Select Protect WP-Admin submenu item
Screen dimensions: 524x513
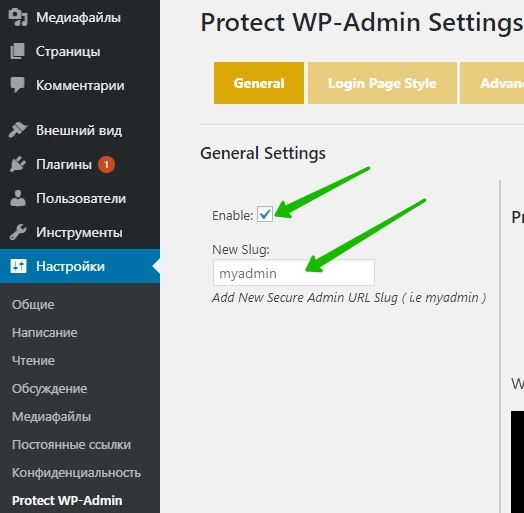tap(67, 501)
